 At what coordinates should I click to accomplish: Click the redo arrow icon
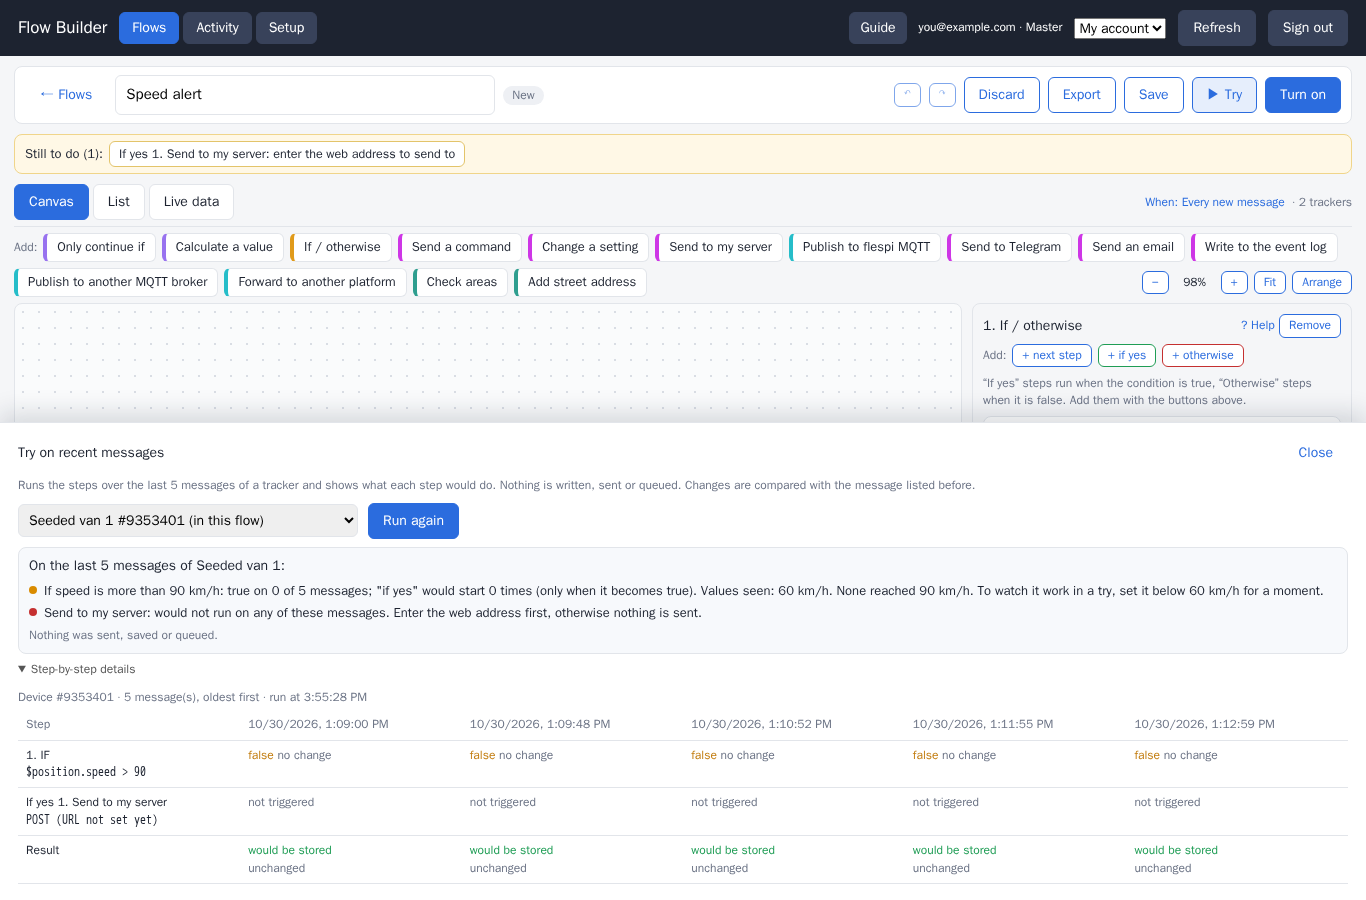(942, 95)
